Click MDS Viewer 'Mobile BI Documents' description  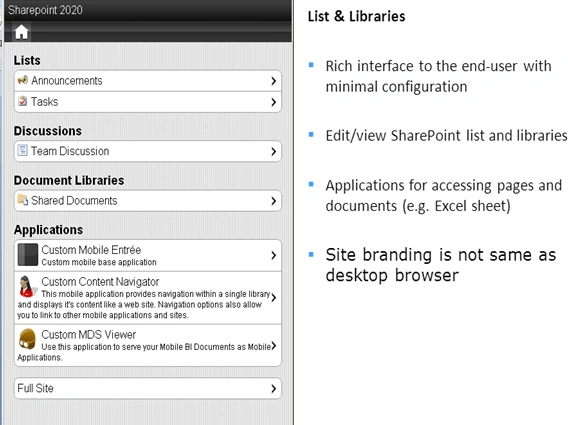(x=144, y=352)
